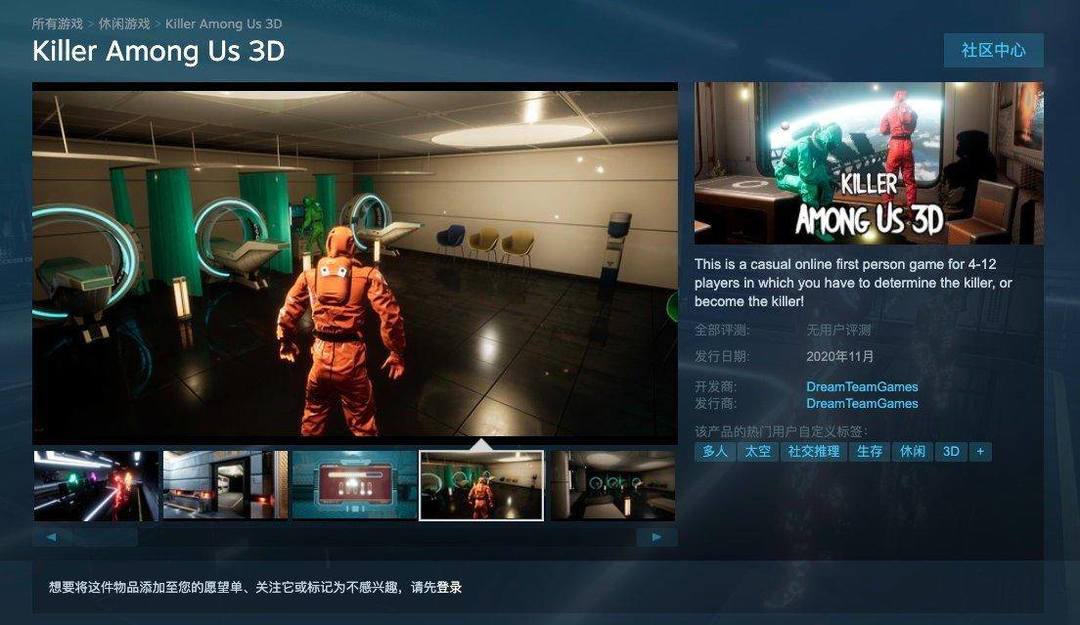Click the game description starting 'This is a casual'
Image resolution: width=1080 pixels, height=625 pixels.
point(853,283)
